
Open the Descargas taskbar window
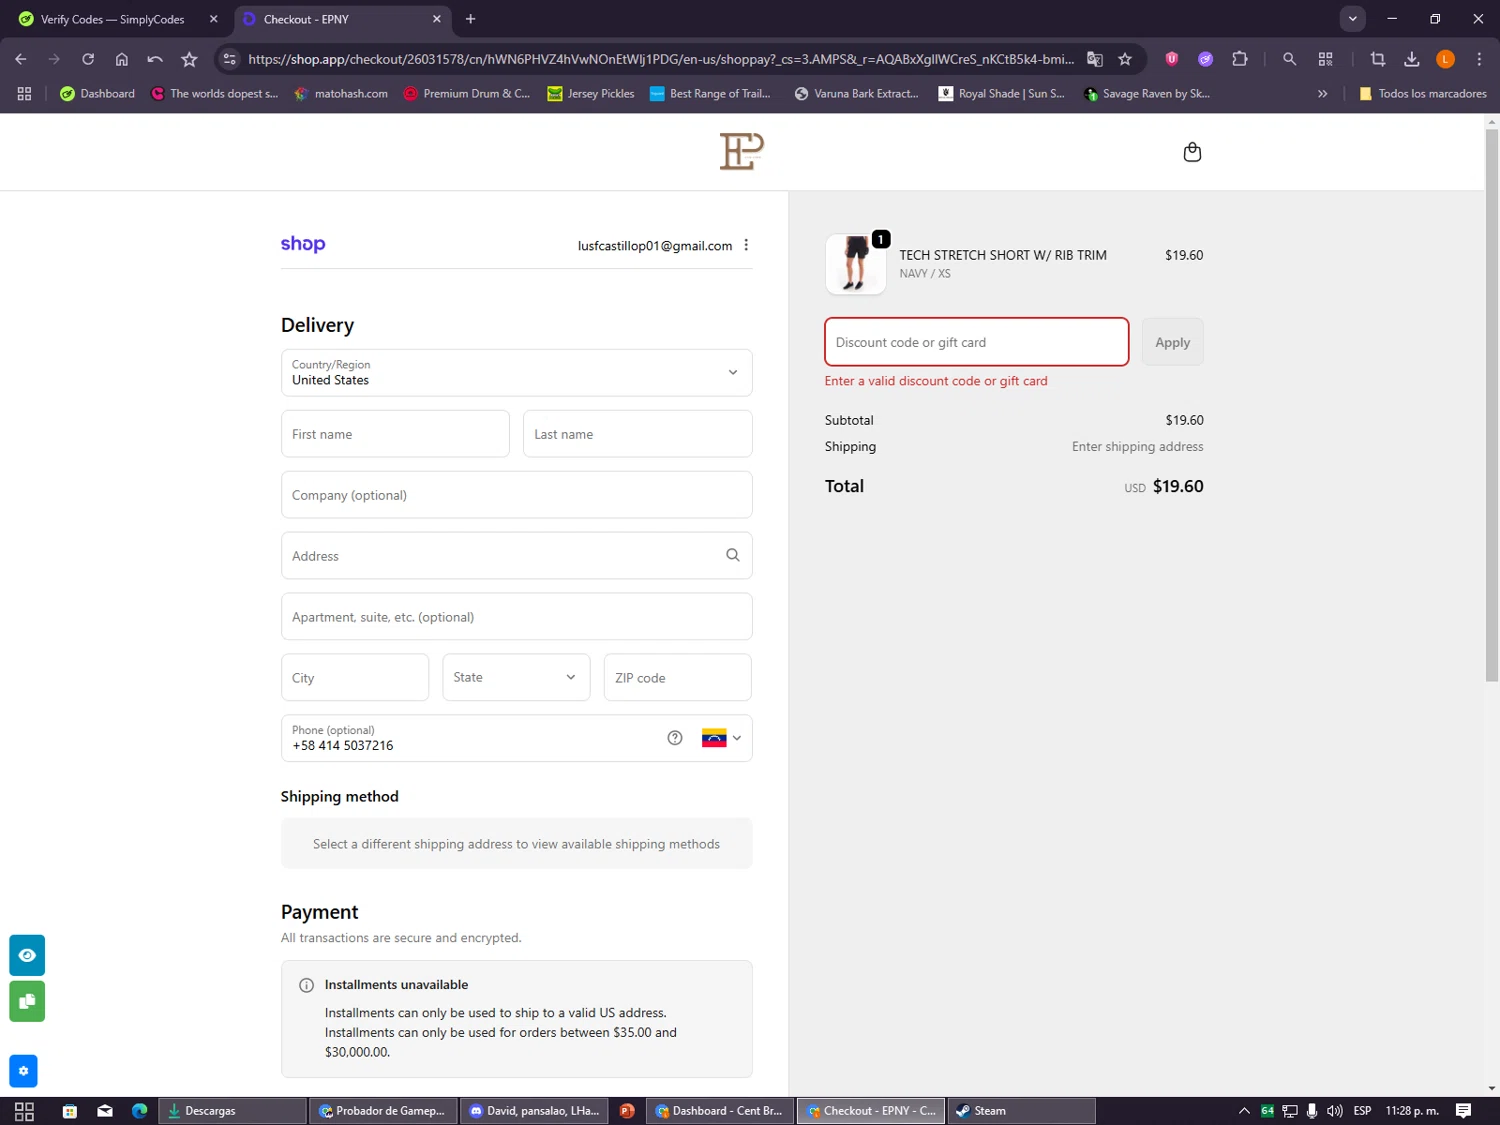[233, 1111]
